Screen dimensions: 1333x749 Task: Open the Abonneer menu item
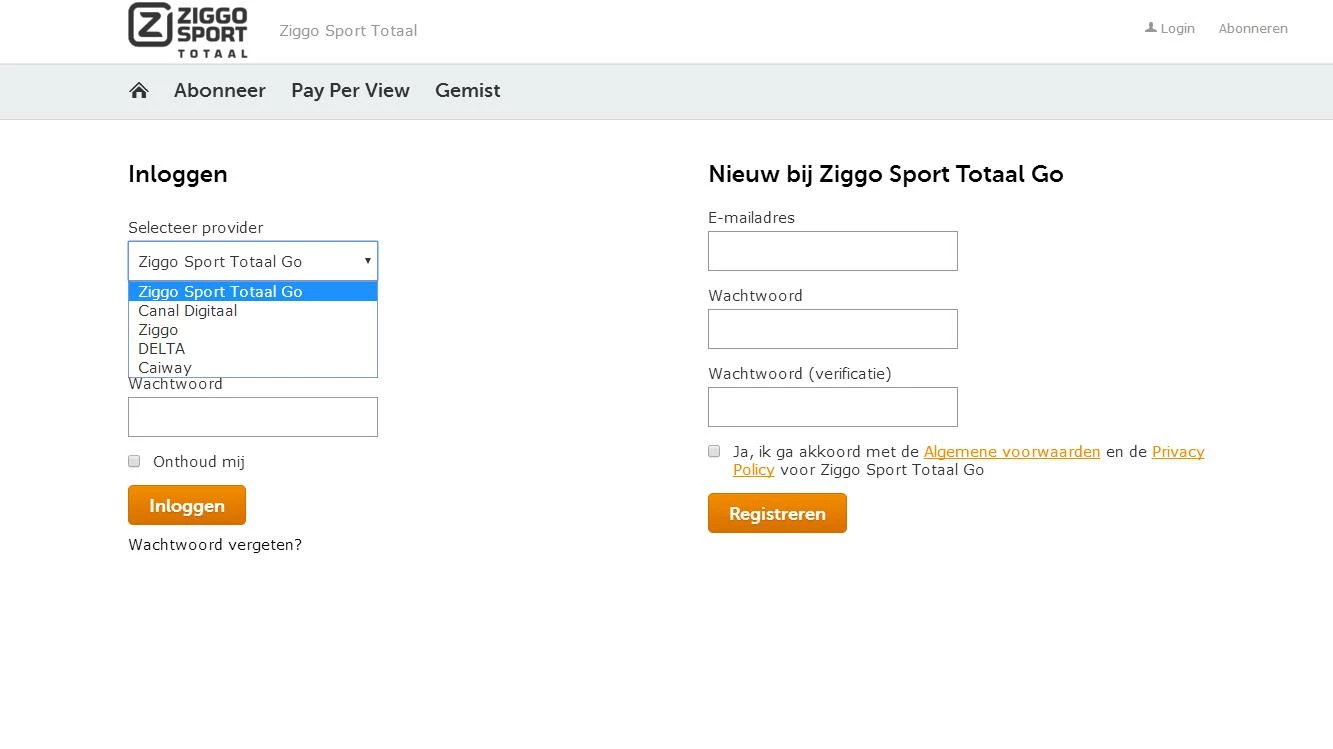220,90
